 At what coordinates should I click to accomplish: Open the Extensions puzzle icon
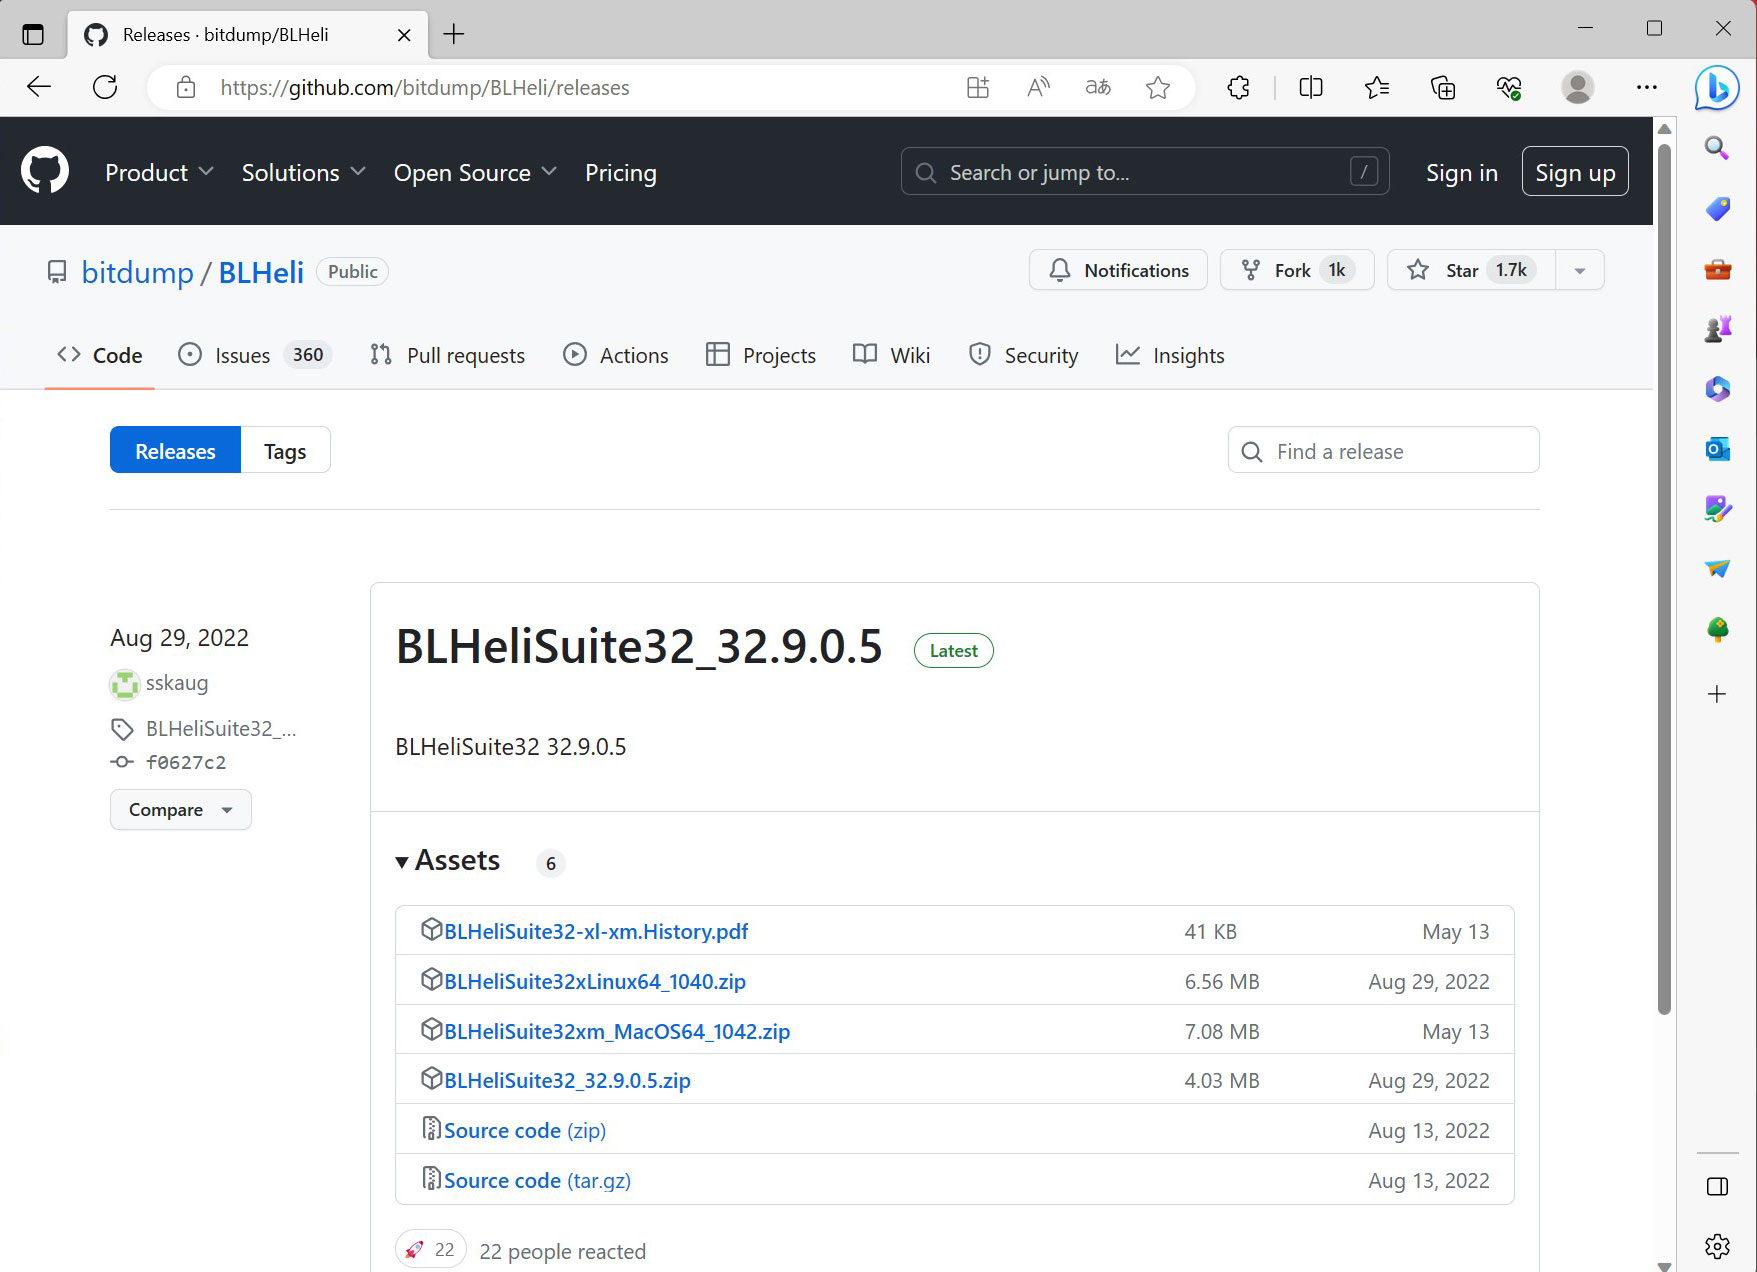1238,87
